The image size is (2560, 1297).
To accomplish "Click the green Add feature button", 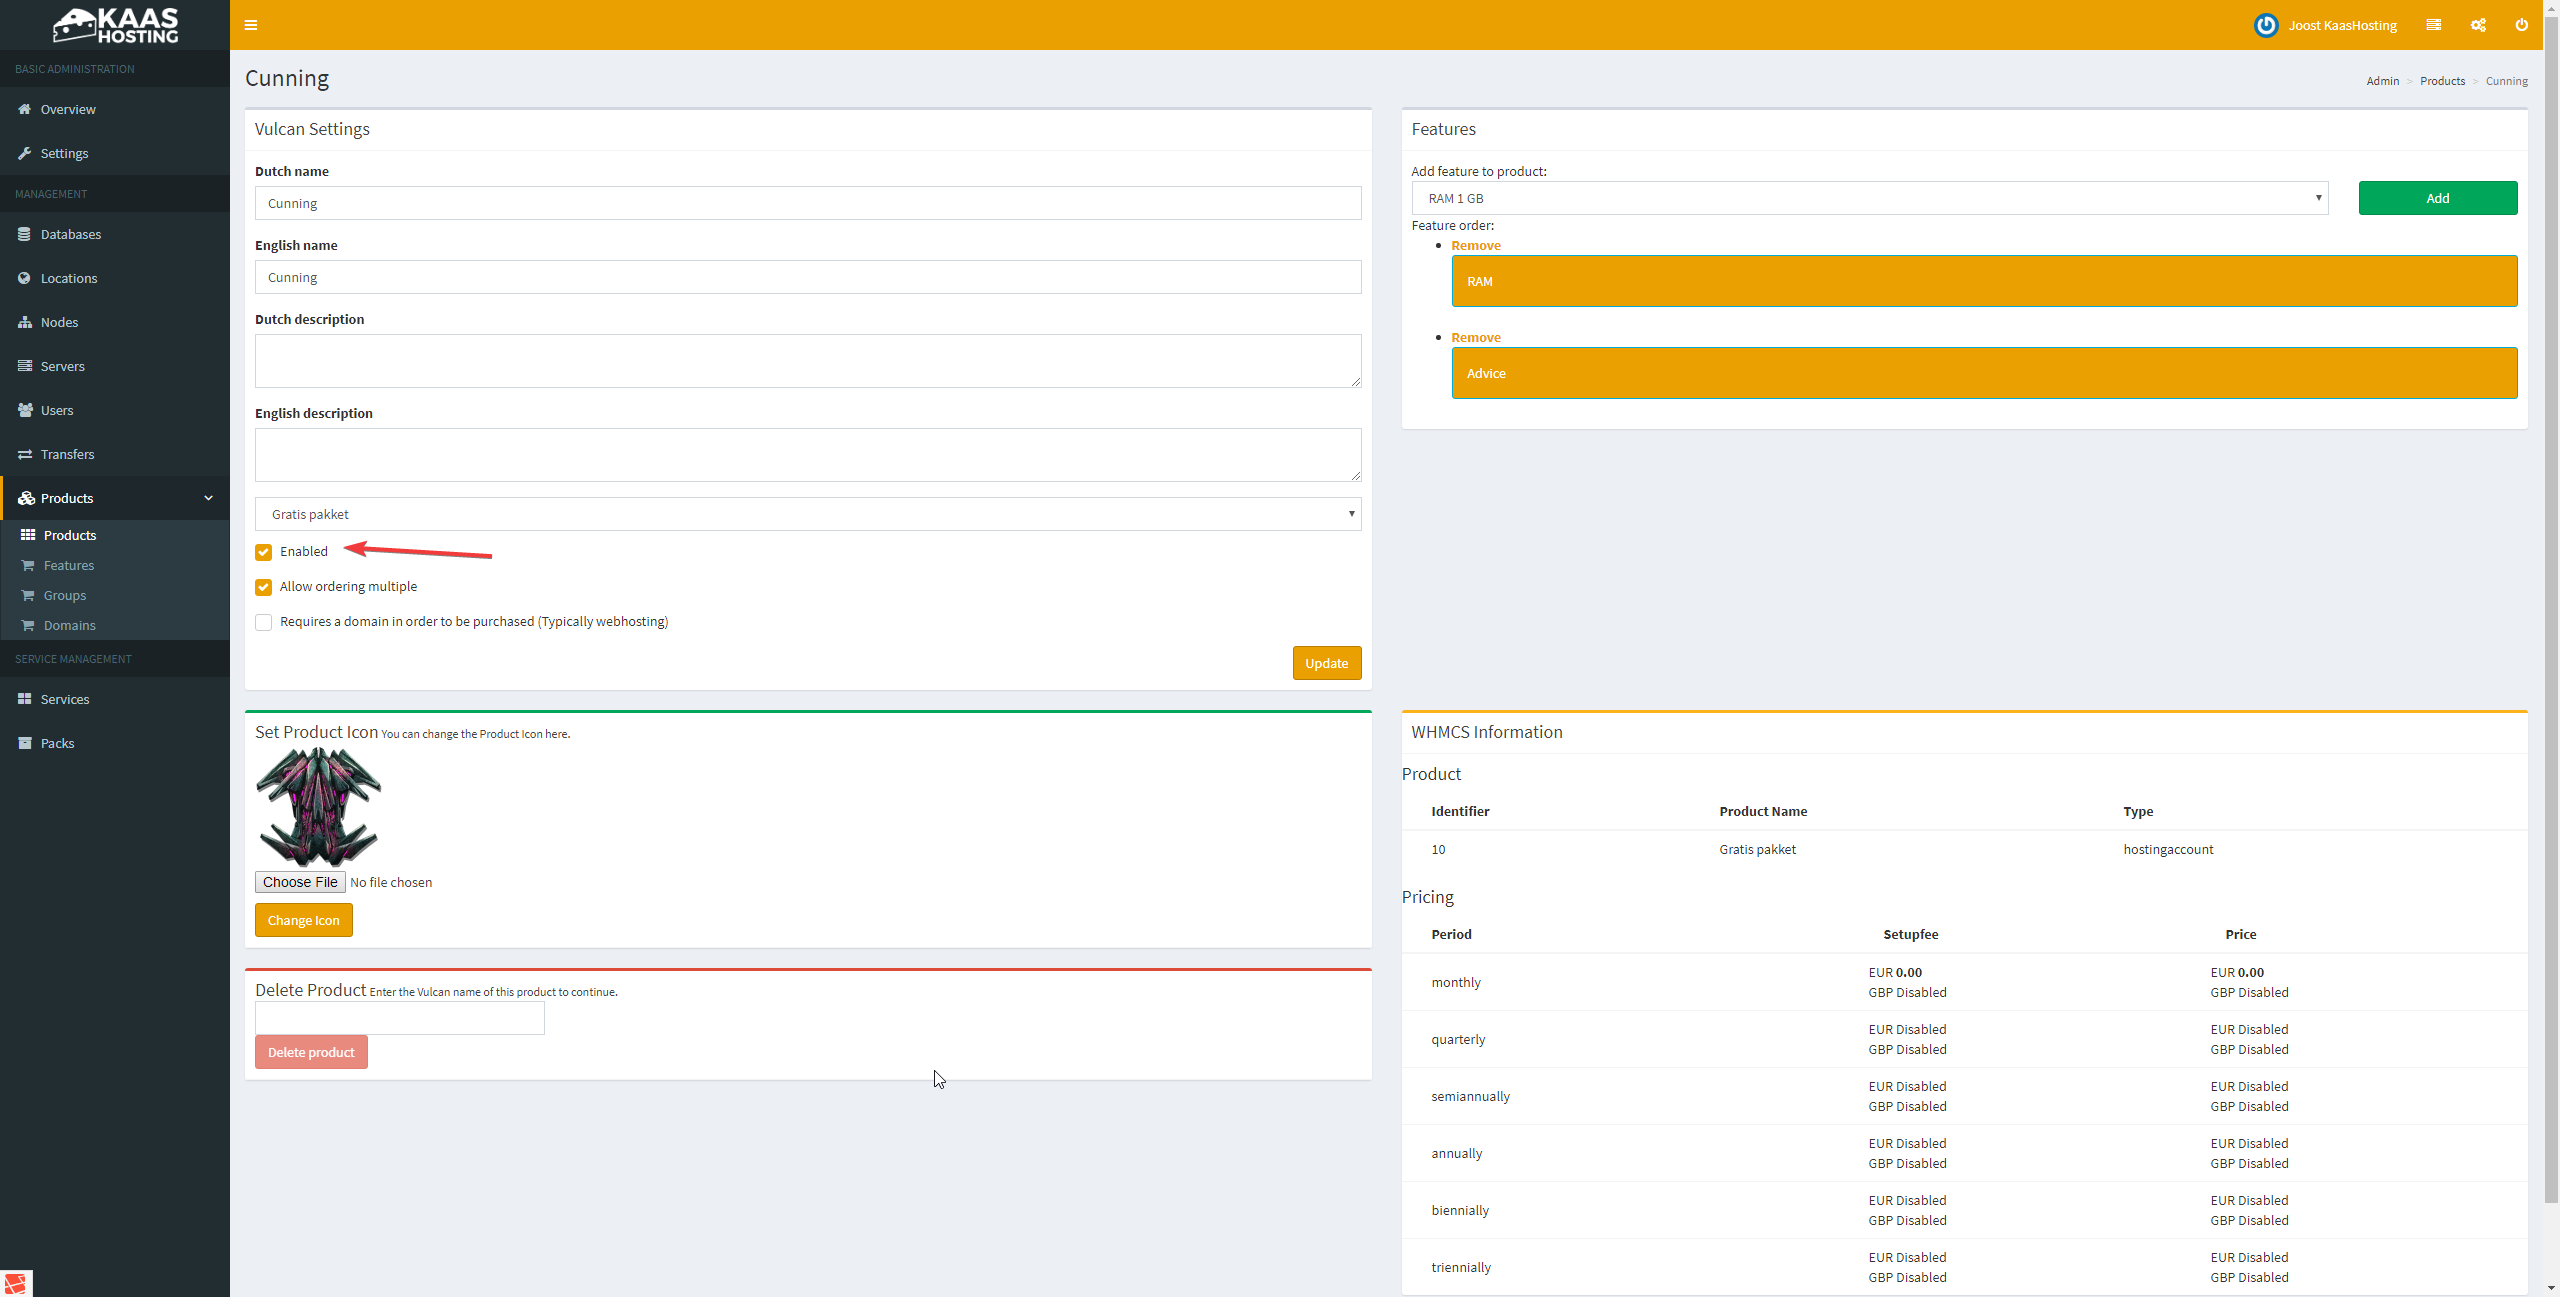I will (2437, 198).
